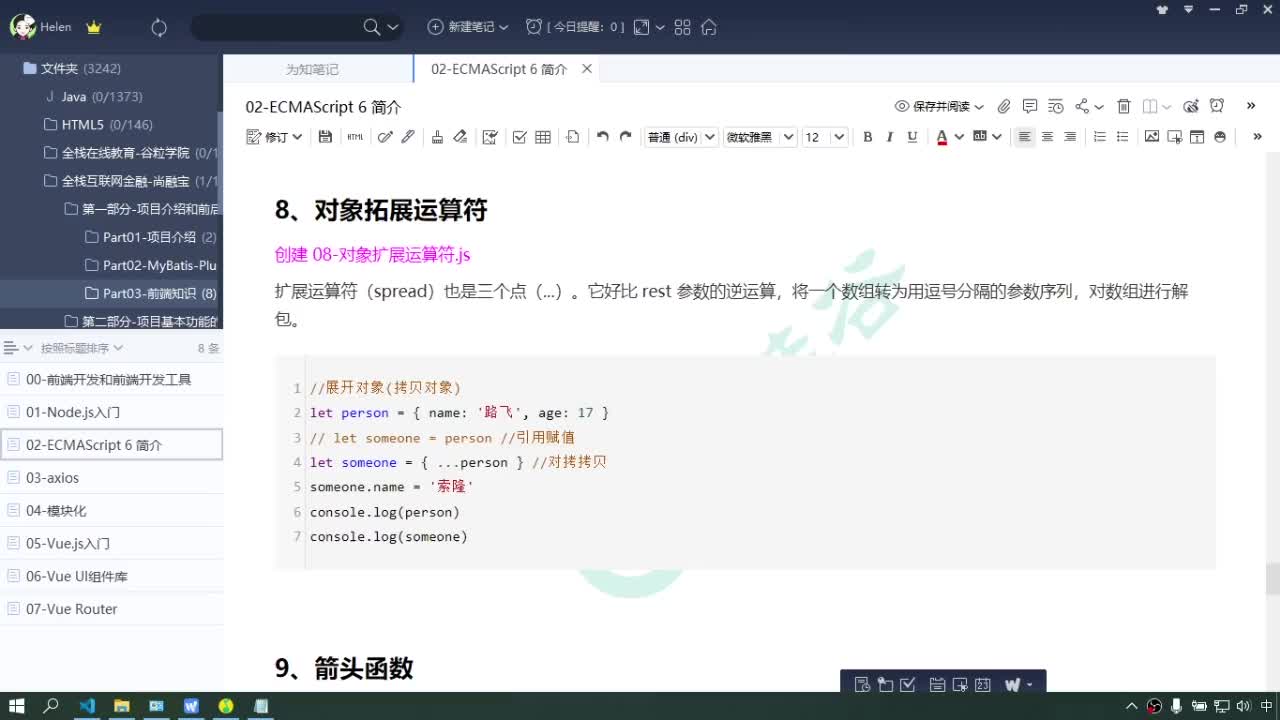Undo the last edit
Screen dimensions: 1280x720
tap(602, 137)
